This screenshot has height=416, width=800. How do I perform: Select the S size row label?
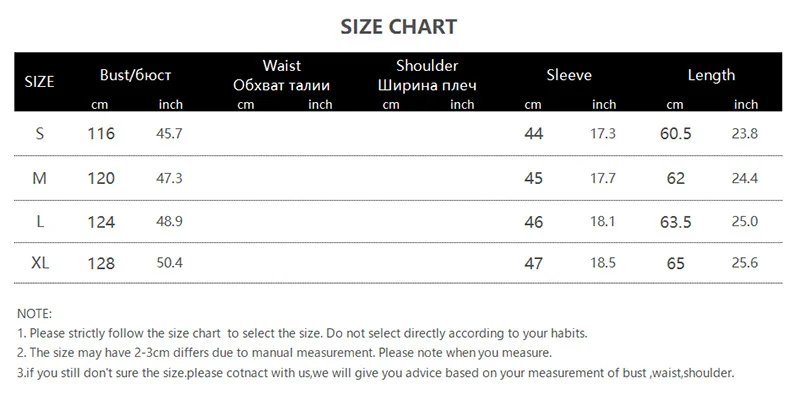pos(40,133)
